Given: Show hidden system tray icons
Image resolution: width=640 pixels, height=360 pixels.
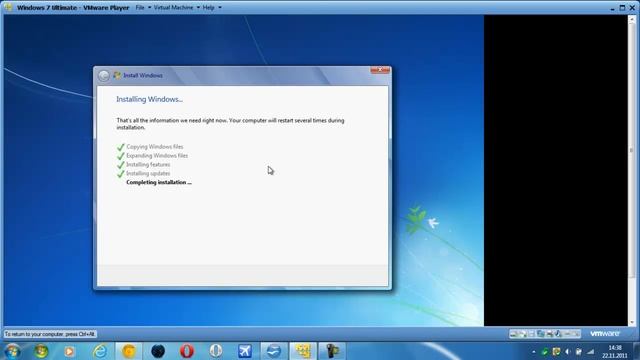Looking at the screenshot, I should pyautogui.click(x=534, y=352).
